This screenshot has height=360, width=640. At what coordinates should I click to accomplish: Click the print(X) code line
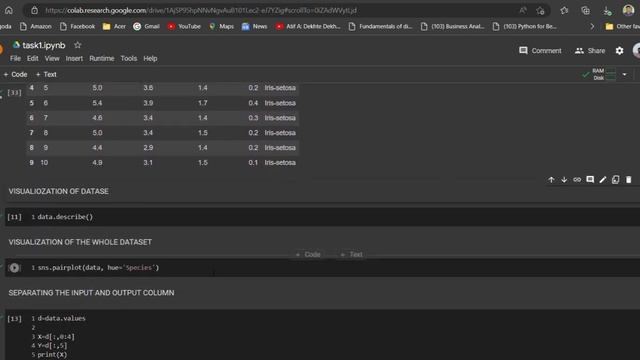pyautogui.click(x=52, y=355)
